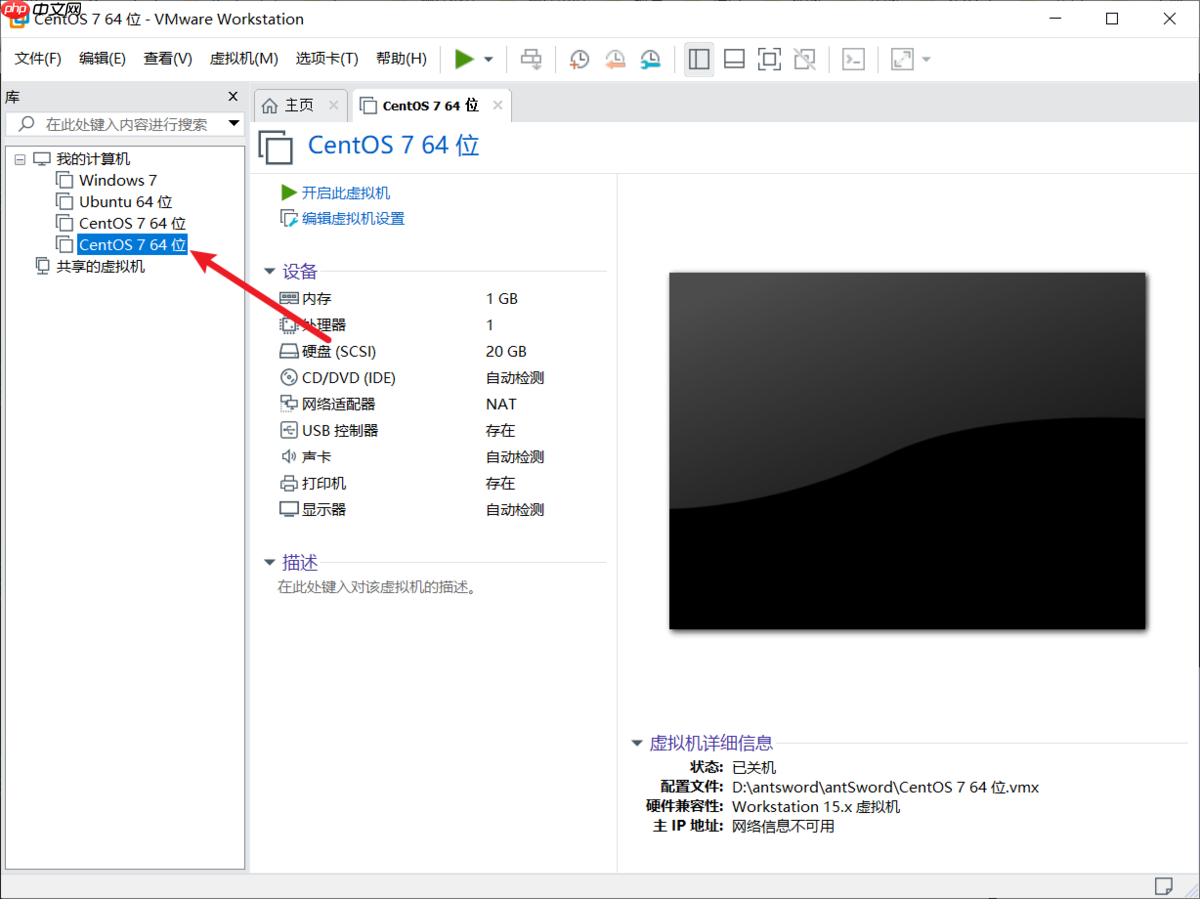Open the snapshot manager
Screen dimensions: 1200x899
(x=650, y=59)
